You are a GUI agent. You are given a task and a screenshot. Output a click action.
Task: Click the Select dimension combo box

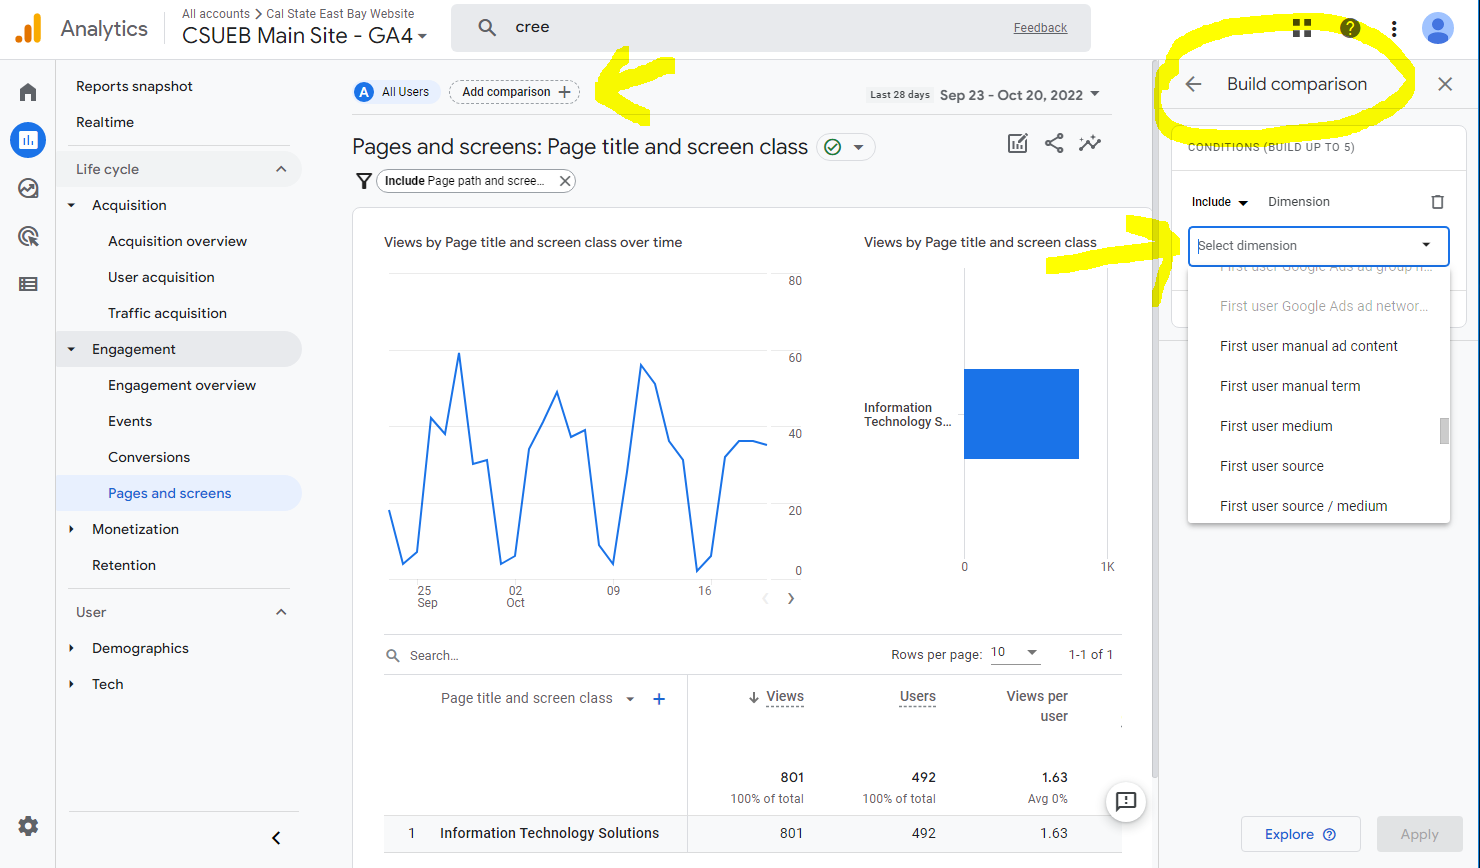pyautogui.click(x=1318, y=246)
